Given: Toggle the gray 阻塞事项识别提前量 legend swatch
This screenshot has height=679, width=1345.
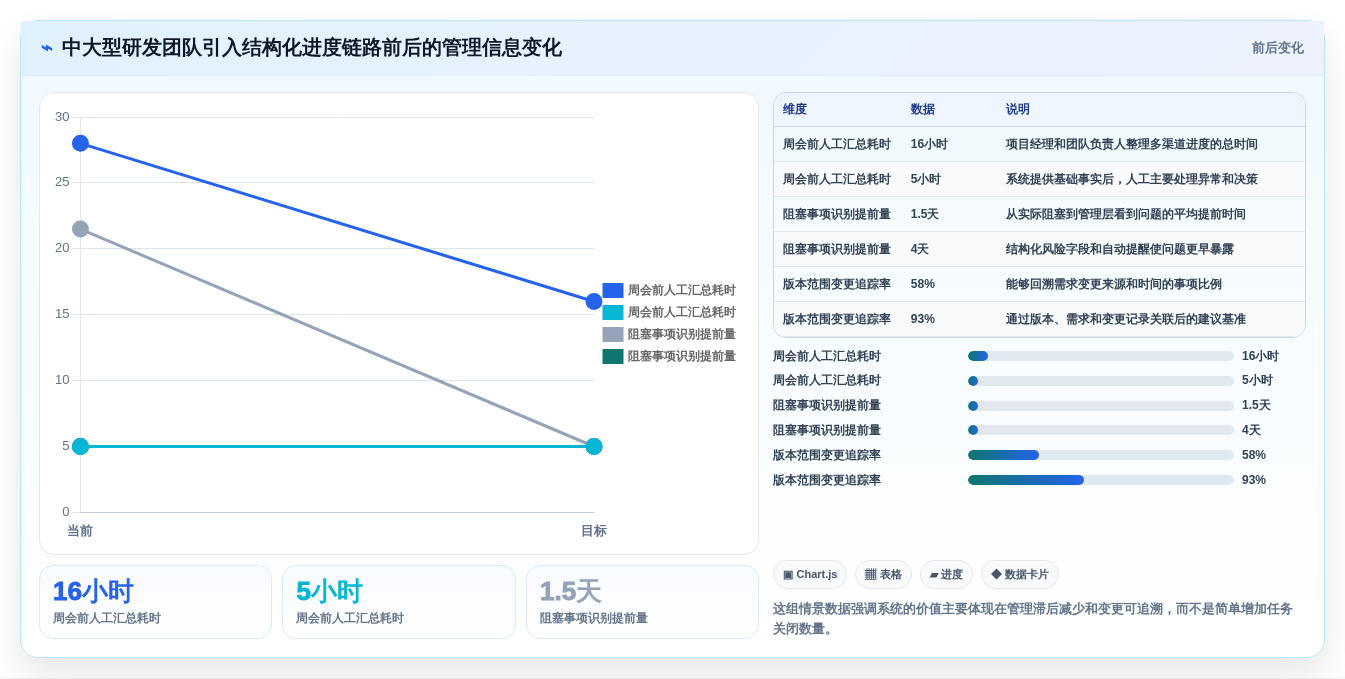Looking at the screenshot, I should 613,334.
